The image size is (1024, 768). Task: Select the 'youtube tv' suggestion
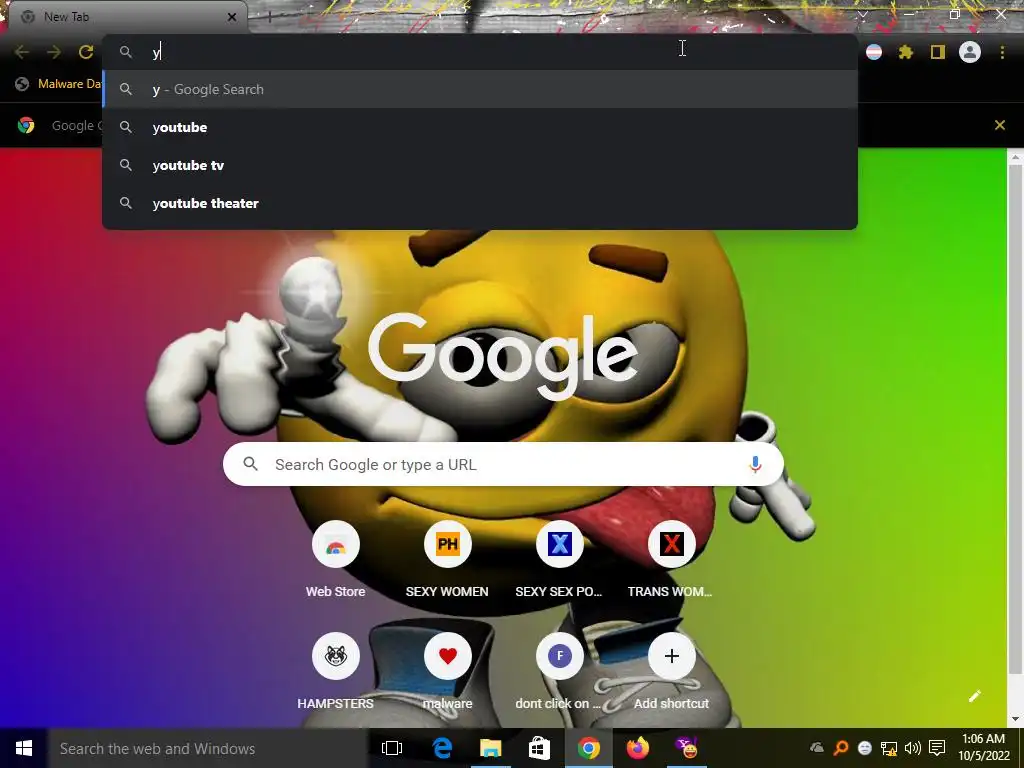pyautogui.click(x=480, y=165)
